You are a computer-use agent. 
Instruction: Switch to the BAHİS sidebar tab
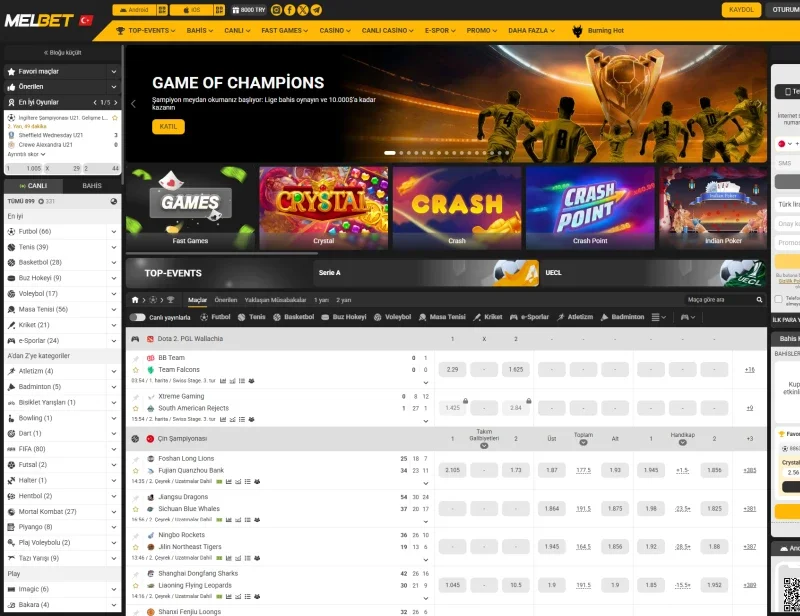click(x=92, y=186)
